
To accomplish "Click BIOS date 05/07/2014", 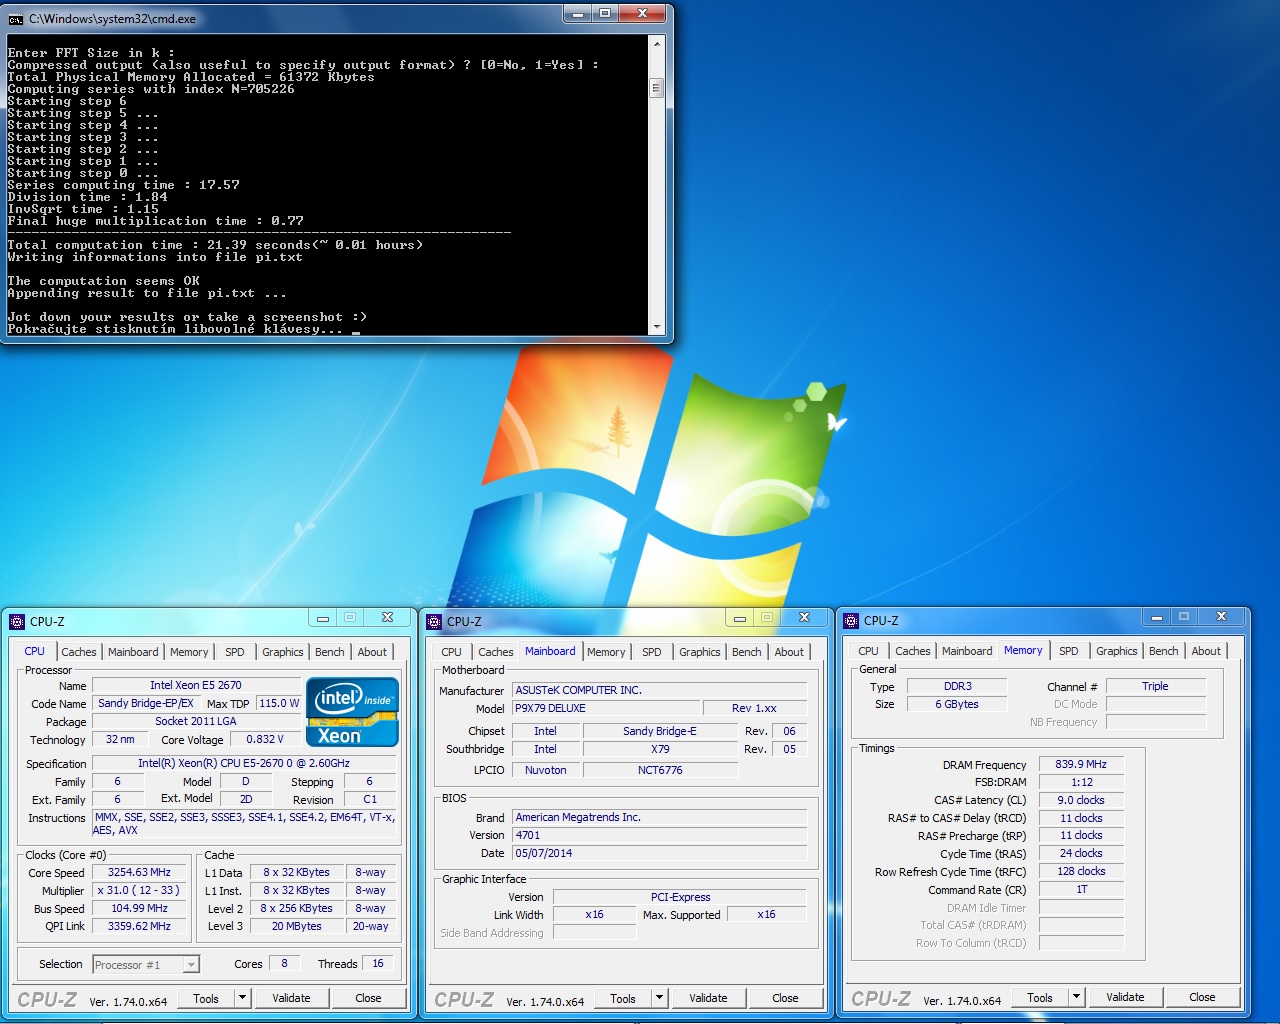I will coord(659,853).
